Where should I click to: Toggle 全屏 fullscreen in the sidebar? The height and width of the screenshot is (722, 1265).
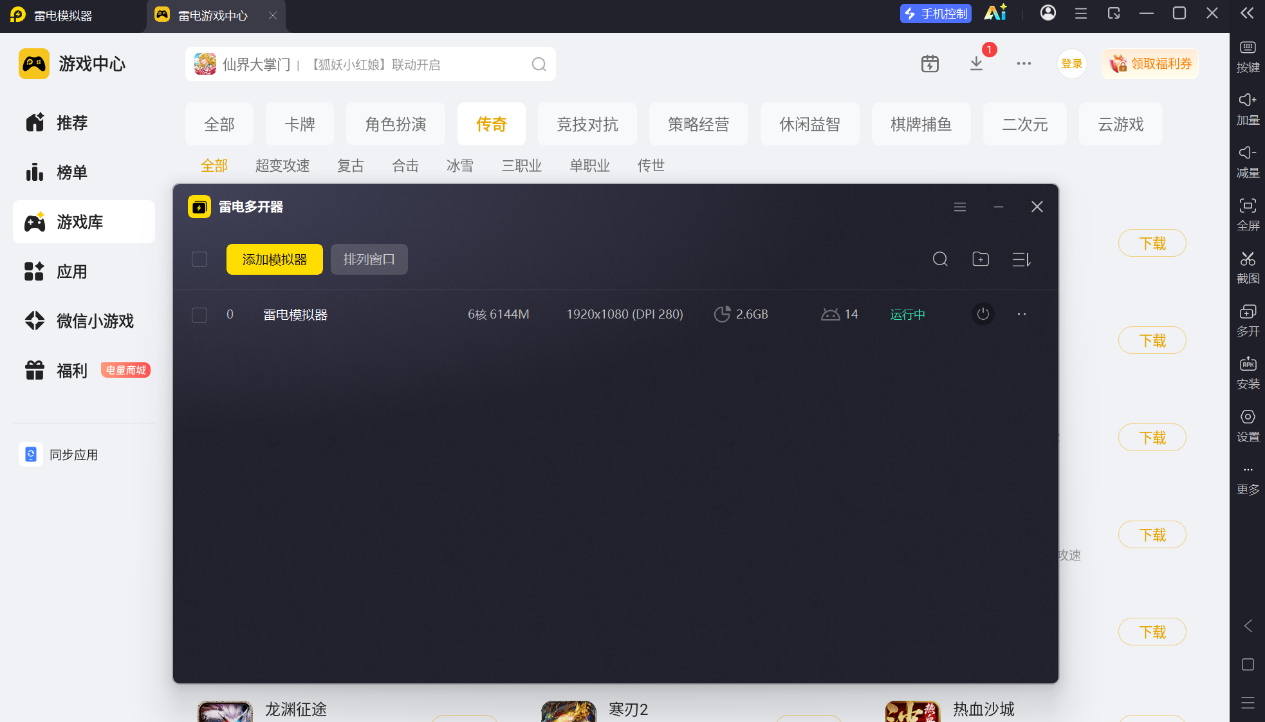[1247, 214]
